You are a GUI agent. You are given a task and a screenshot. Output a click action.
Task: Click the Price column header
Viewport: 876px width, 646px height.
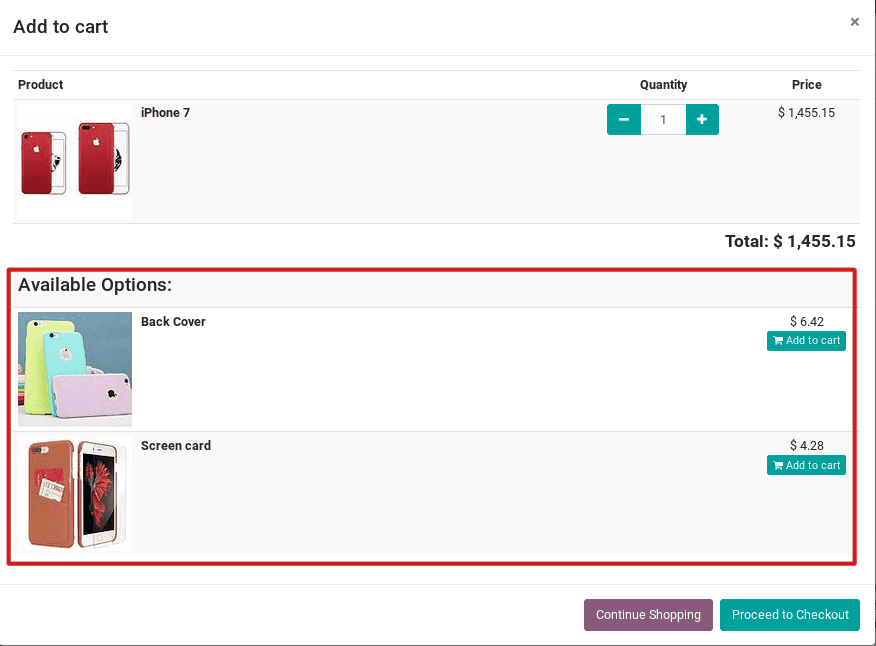pyautogui.click(x=806, y=85)
